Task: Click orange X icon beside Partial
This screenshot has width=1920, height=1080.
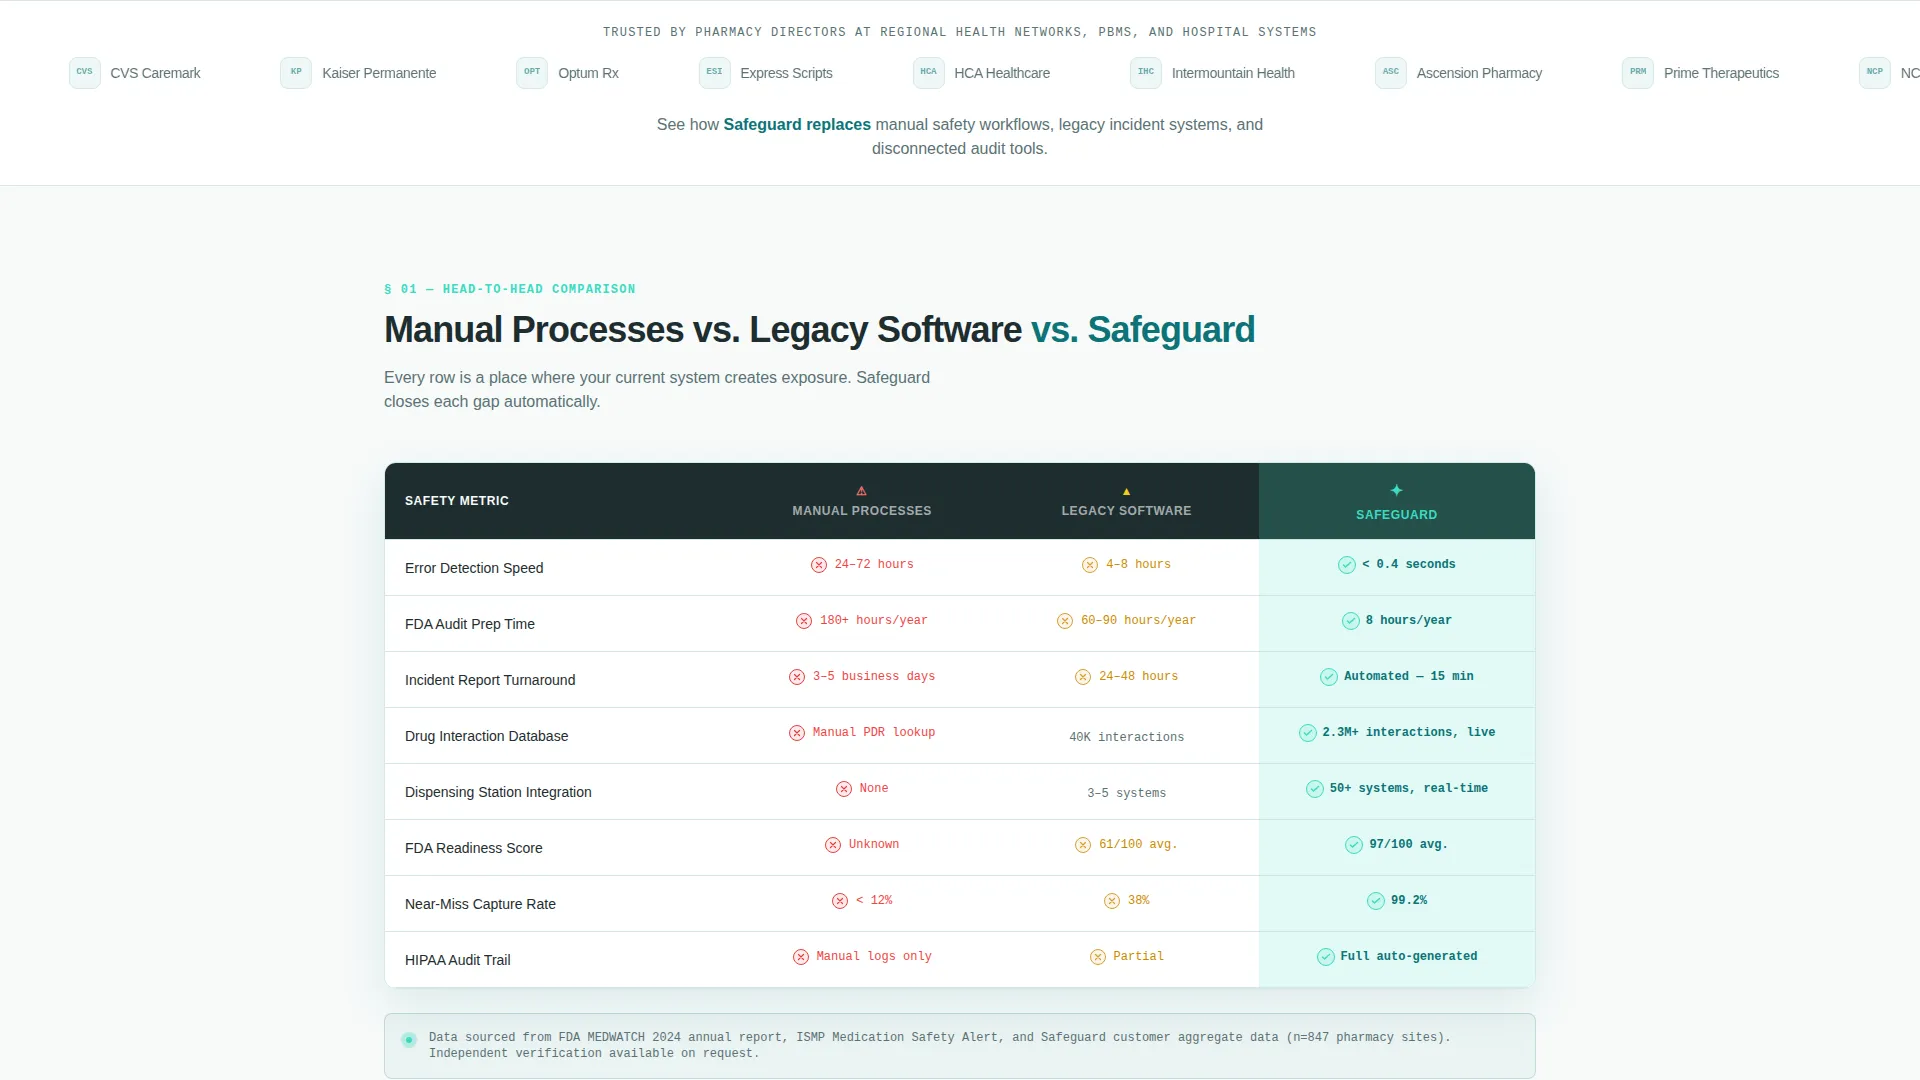Action: click(1098, 957)
